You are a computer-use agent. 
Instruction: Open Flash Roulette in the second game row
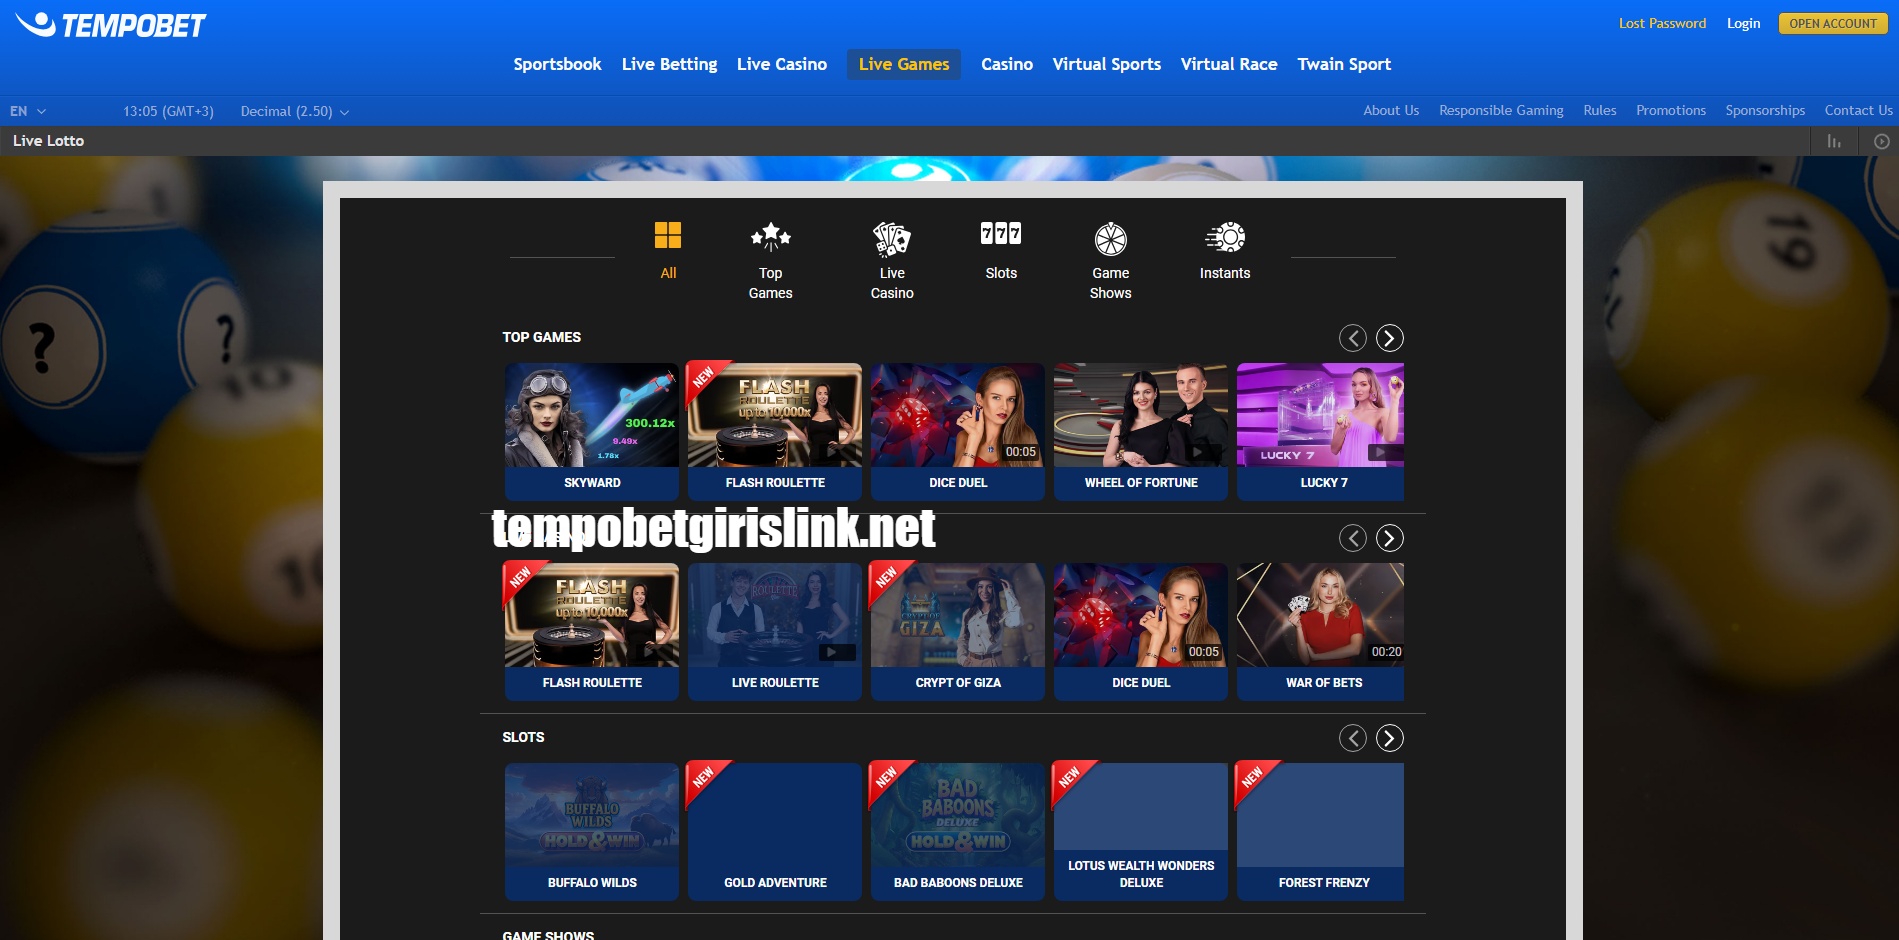click(592, 631)
